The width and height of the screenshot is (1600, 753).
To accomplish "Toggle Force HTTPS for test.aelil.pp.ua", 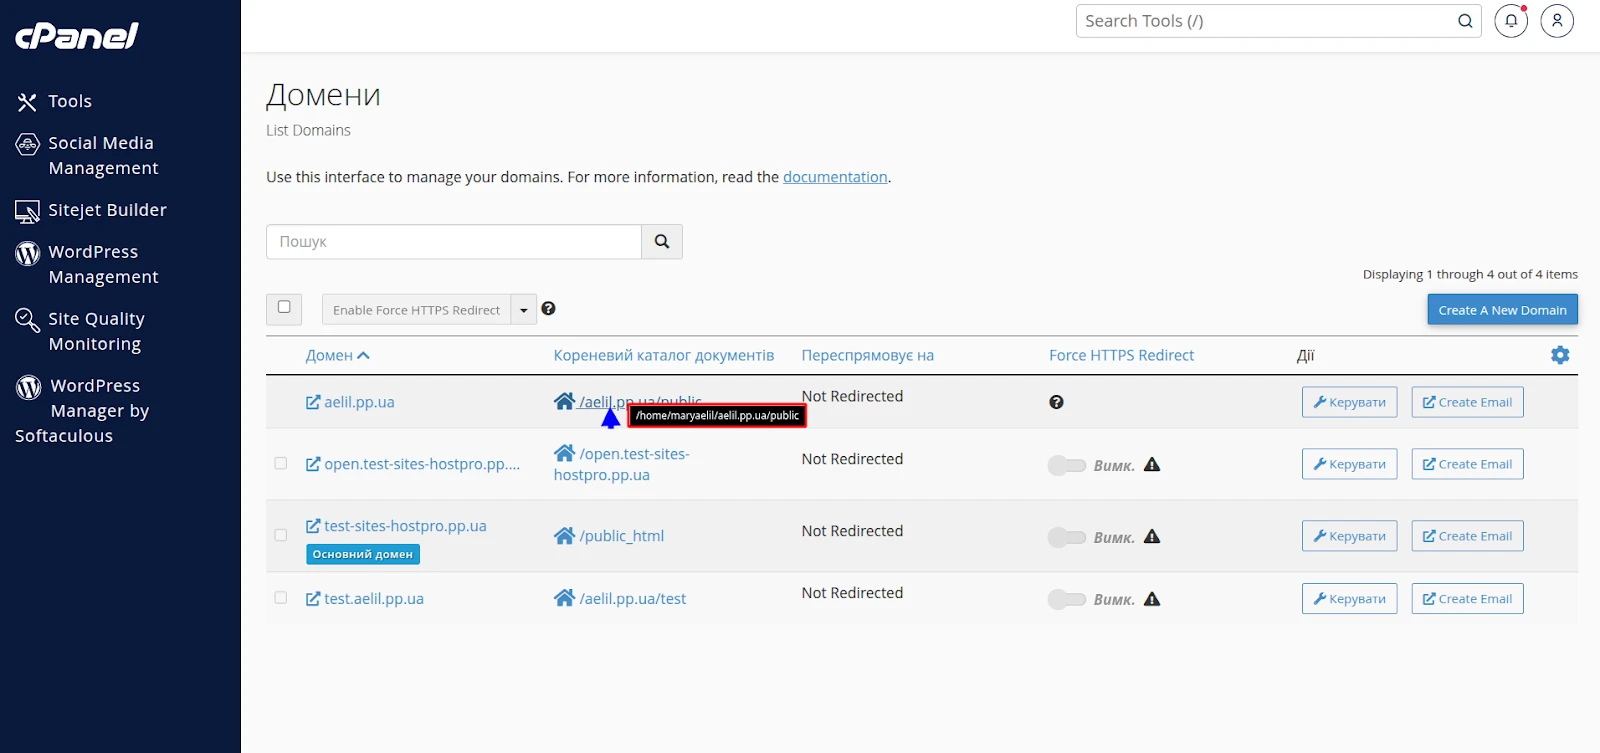I will (1066, 599).
